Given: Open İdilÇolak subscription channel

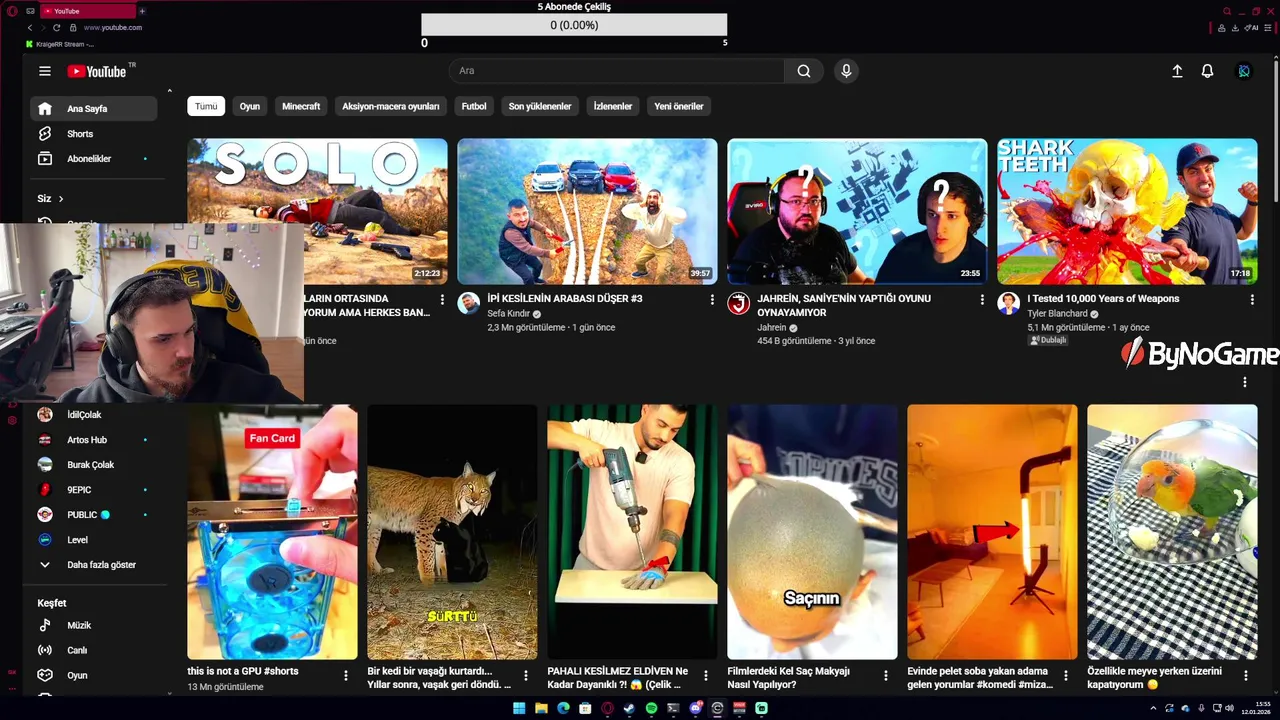Looking at the screenshot, I should tap(93, 415).
